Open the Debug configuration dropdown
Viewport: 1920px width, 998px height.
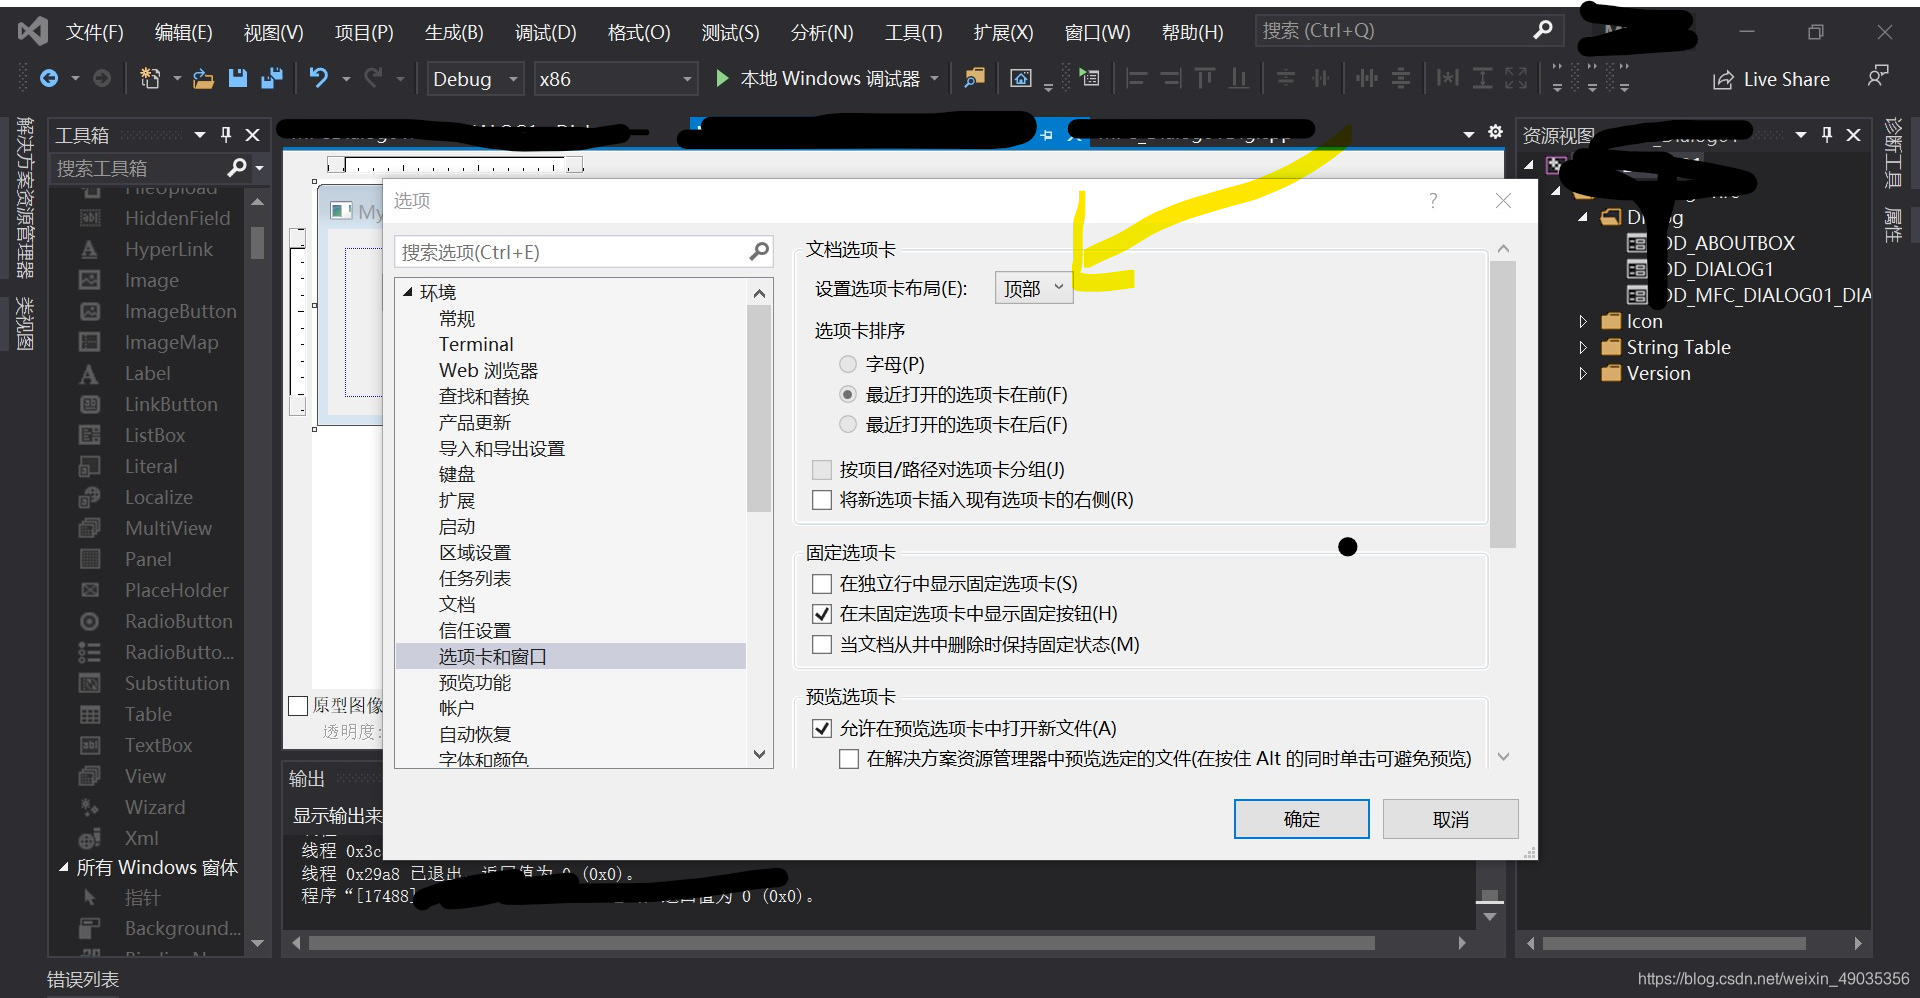(475, 79)
